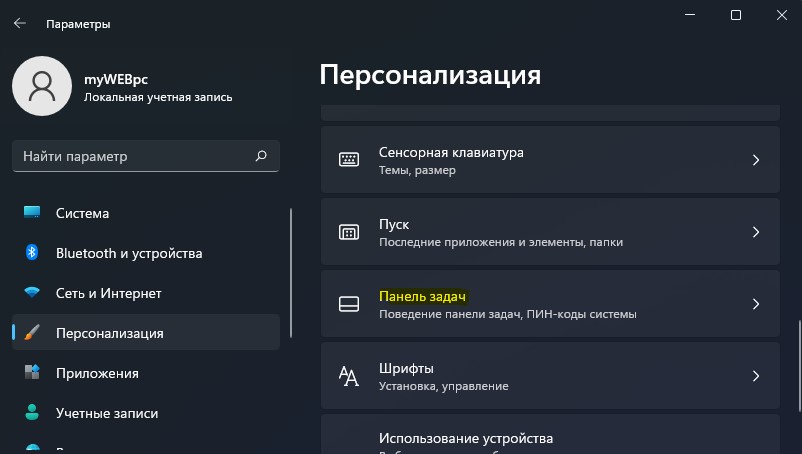Click the Параметры window title
The height and width of the screenshot is (454, 802).
[x=78, y=24]
